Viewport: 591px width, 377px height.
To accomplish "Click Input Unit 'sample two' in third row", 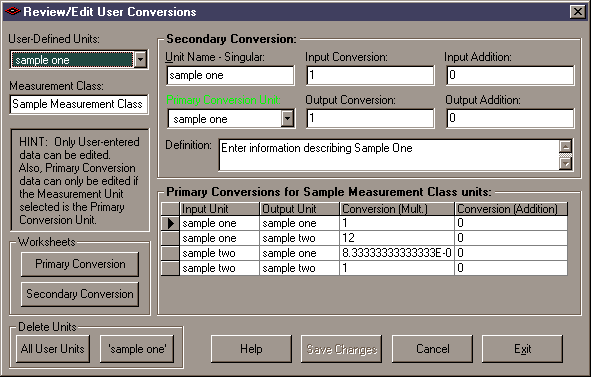I will pyautogui.click(x=219, y=253).
